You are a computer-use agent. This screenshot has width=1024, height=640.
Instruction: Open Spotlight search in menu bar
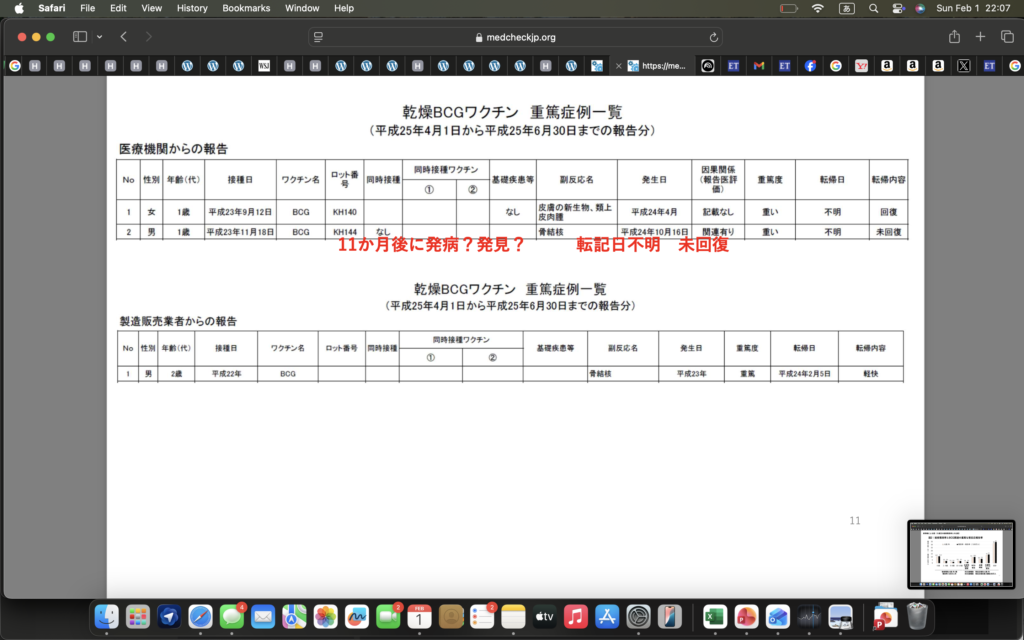click(873, 8)
